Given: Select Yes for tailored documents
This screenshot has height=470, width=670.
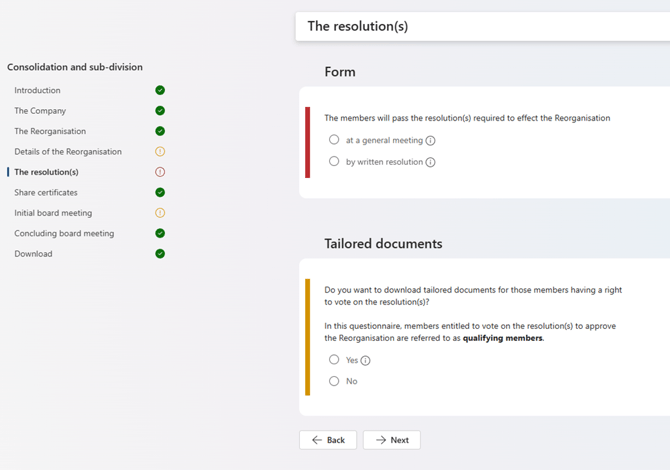Looking at the screenshot, I should [334, 360].
